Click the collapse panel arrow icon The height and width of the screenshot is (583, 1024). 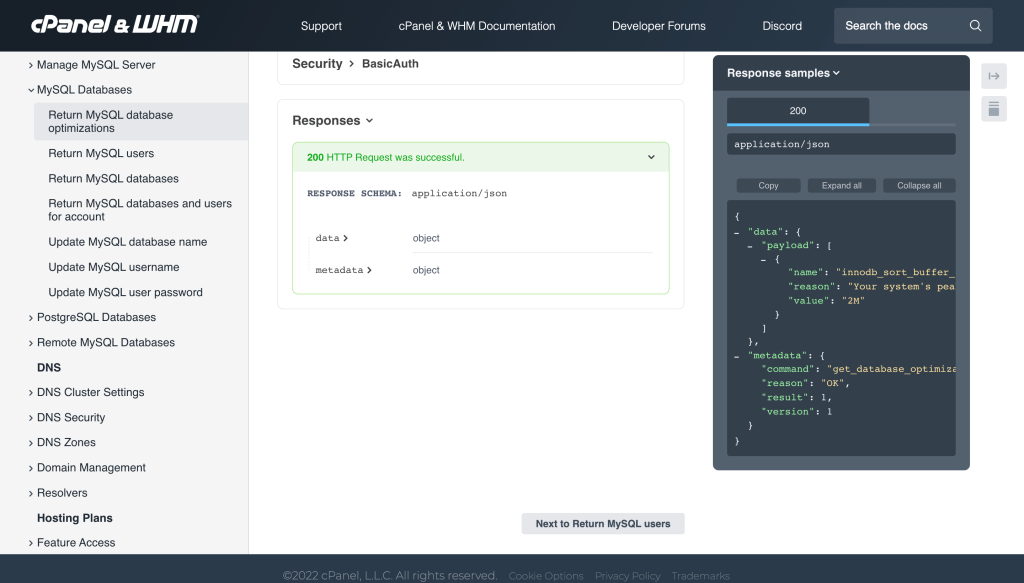click(994, 76)
